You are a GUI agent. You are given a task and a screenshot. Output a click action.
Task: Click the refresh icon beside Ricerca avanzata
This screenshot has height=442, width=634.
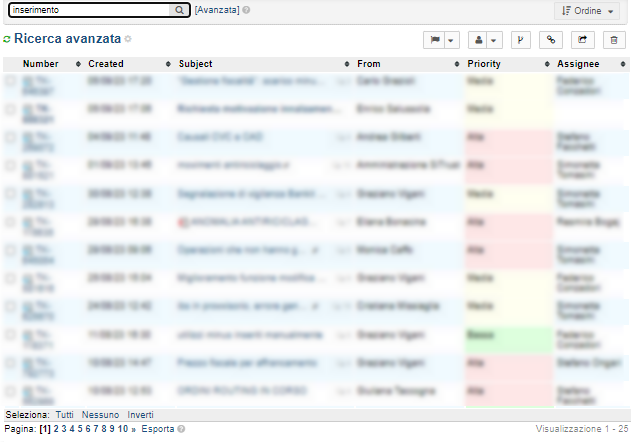7,40
